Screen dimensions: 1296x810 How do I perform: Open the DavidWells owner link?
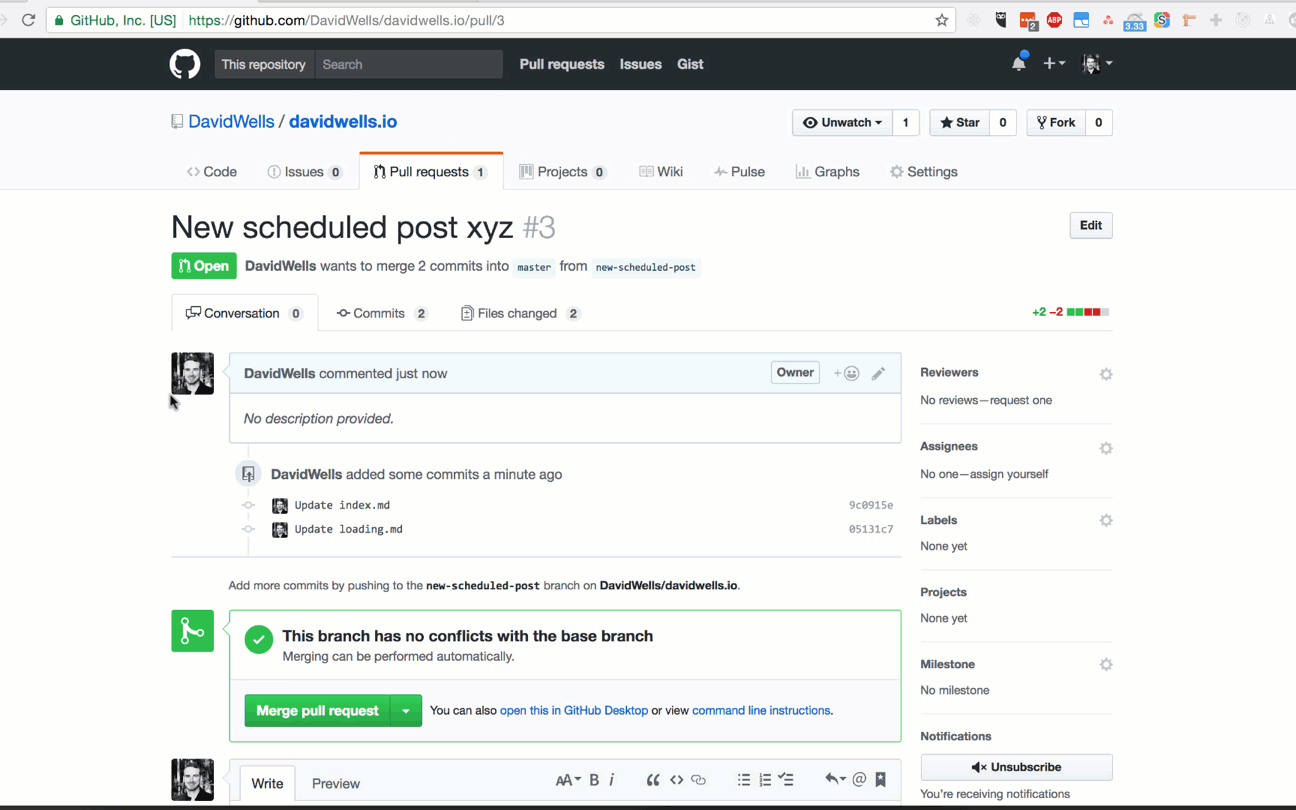(231, 122)
